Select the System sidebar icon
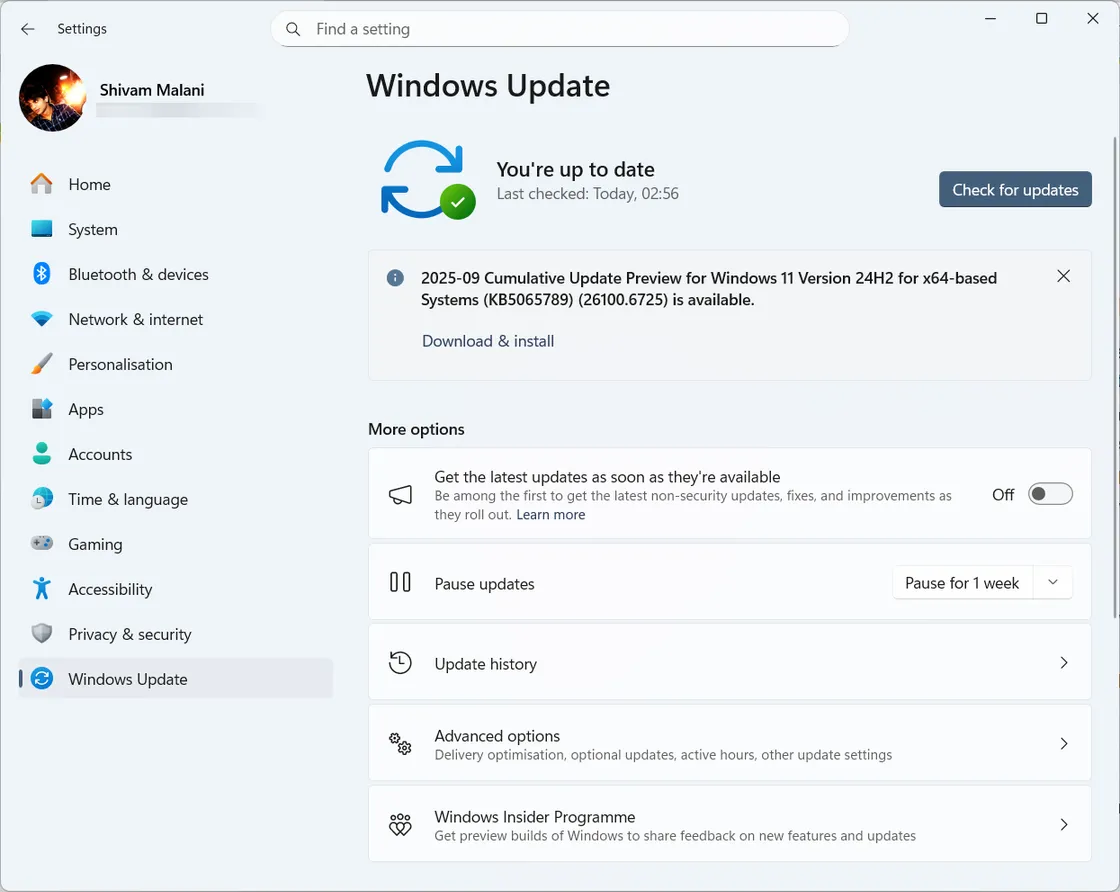1120x892 pixels. click(41, 229)
